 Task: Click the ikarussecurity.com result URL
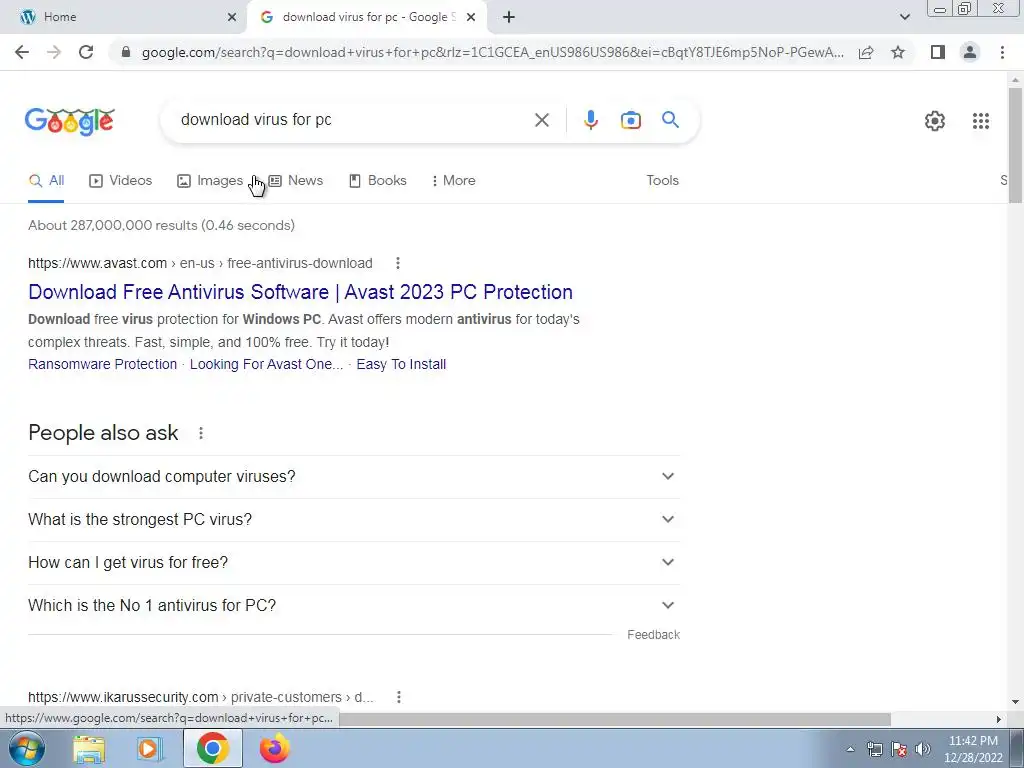point(200,697)
